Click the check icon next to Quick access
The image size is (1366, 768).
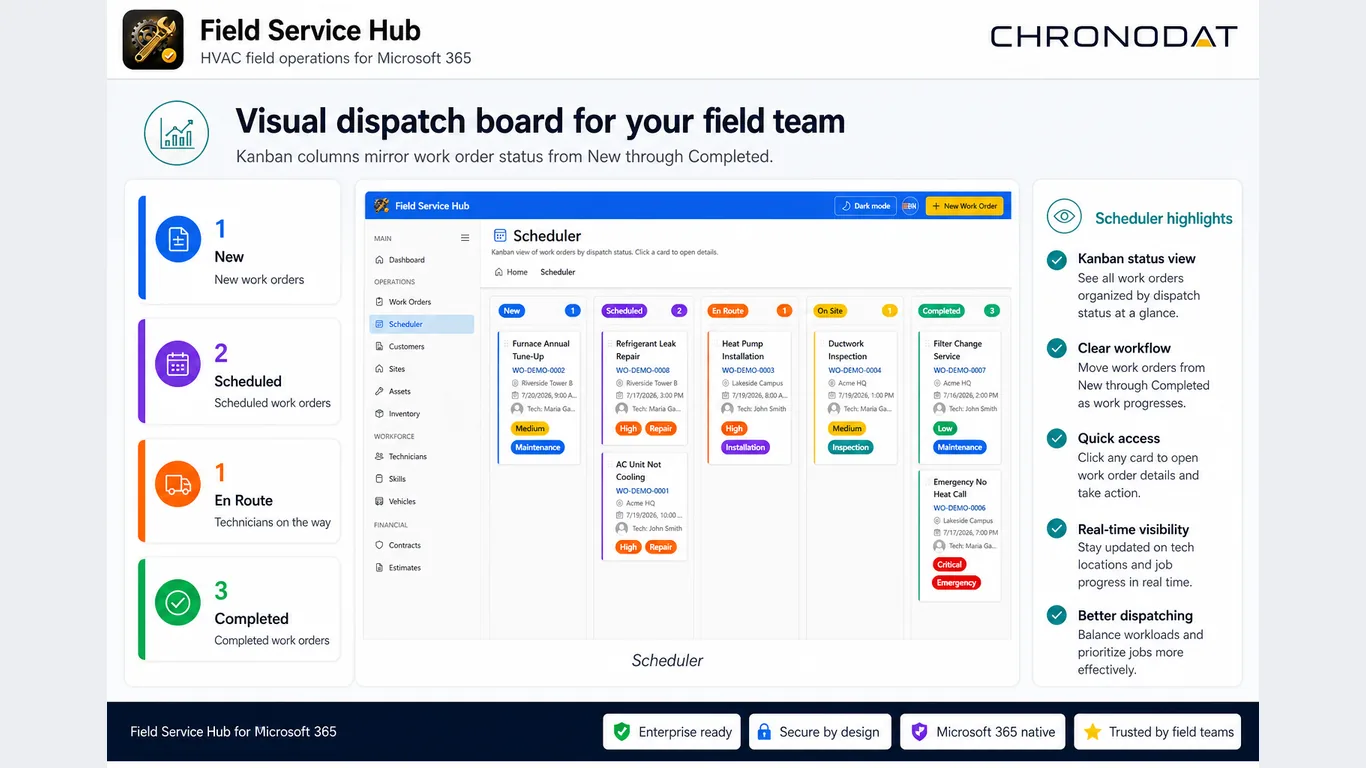point(1056,438)
